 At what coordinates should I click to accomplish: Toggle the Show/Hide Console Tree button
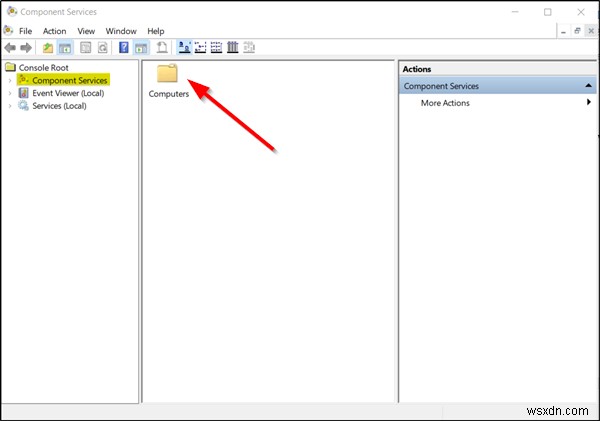point(65,48)
